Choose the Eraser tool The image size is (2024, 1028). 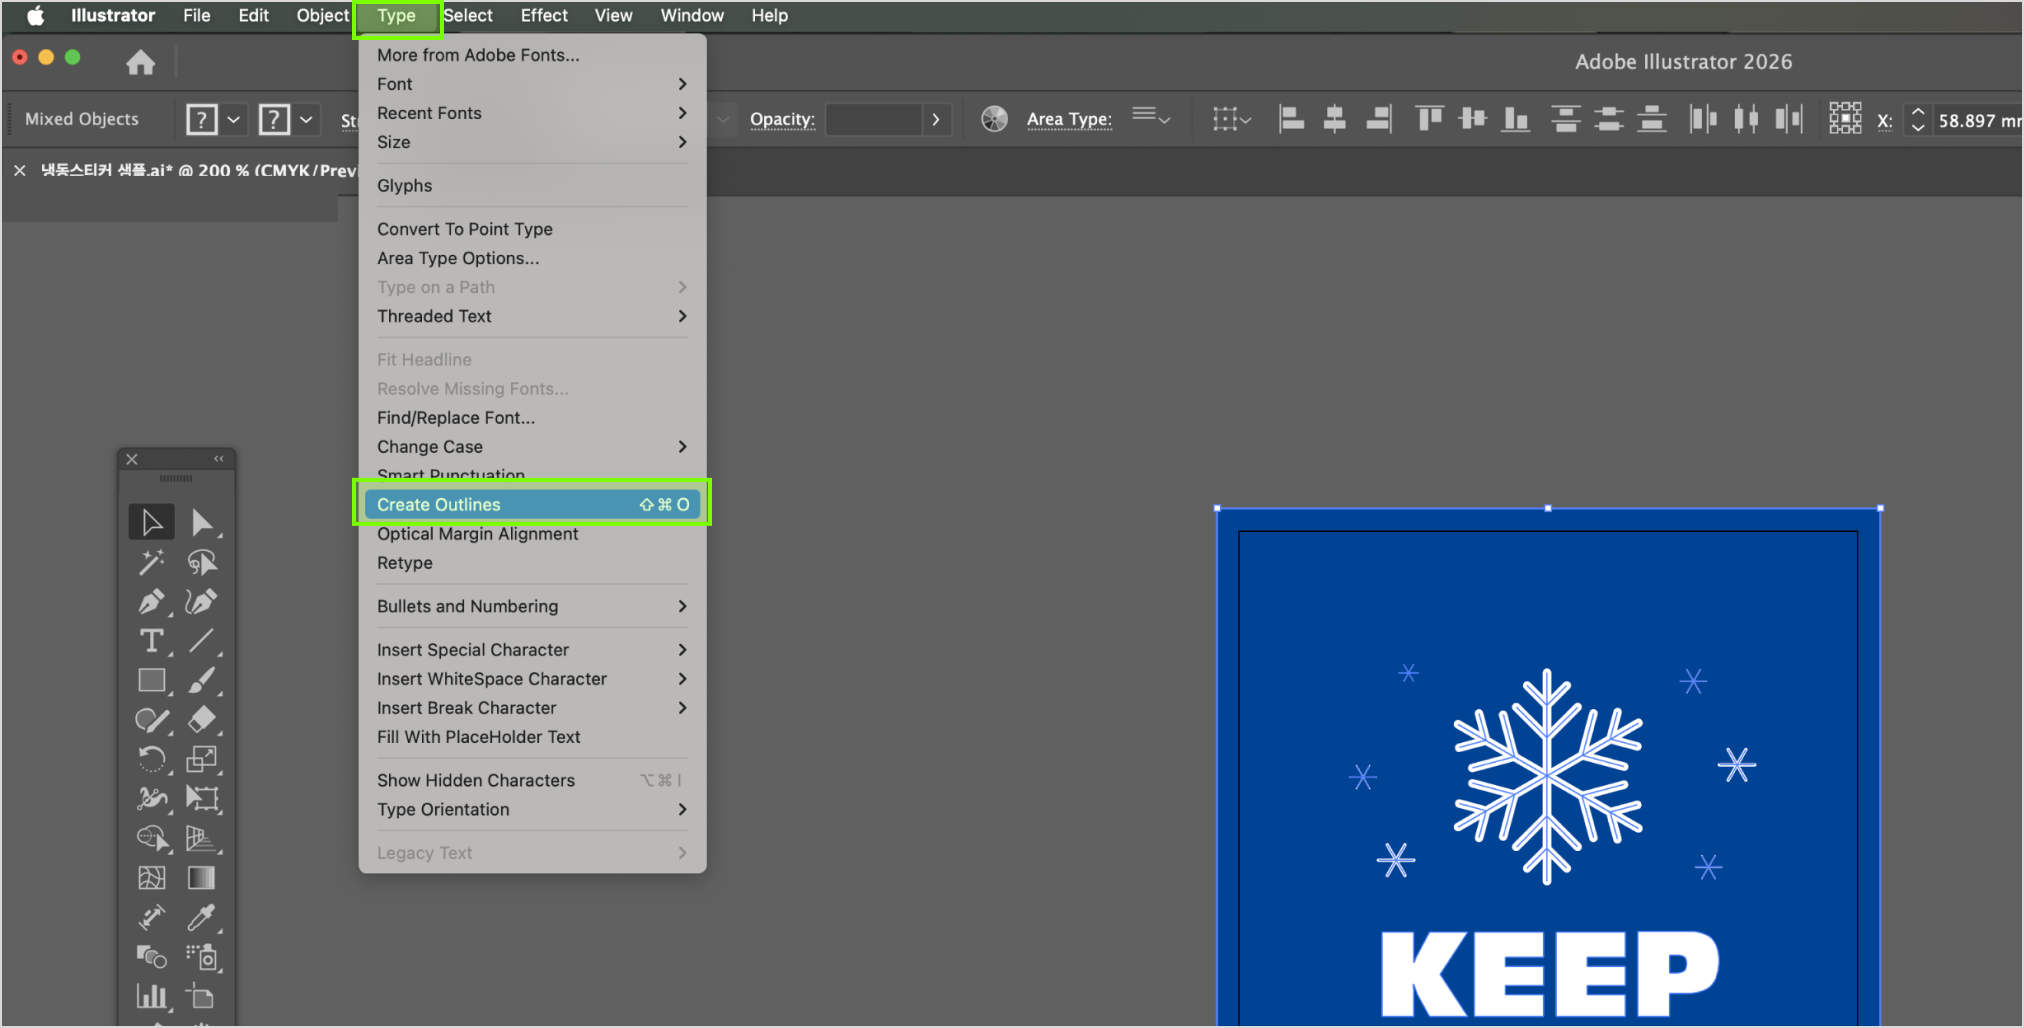[201, 720]
